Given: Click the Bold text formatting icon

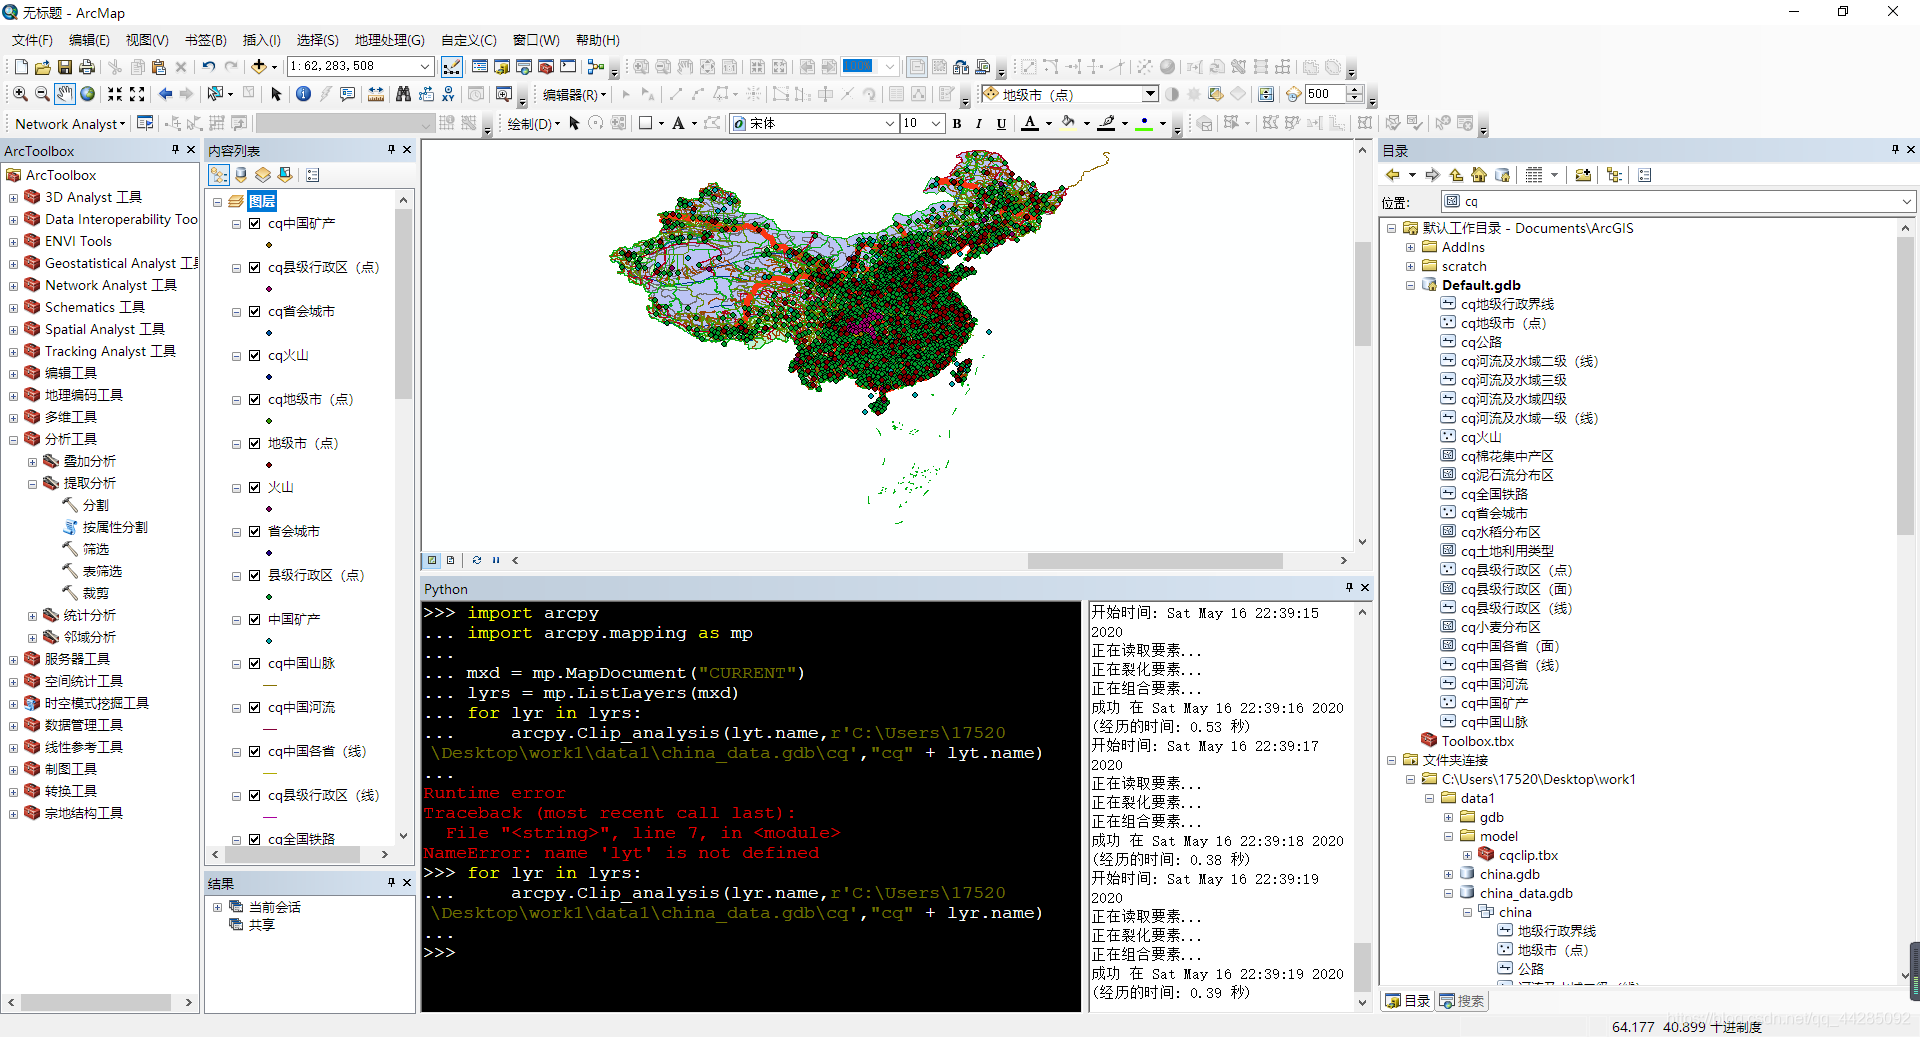Looking at the screenshot, I should tap(957, 123).
